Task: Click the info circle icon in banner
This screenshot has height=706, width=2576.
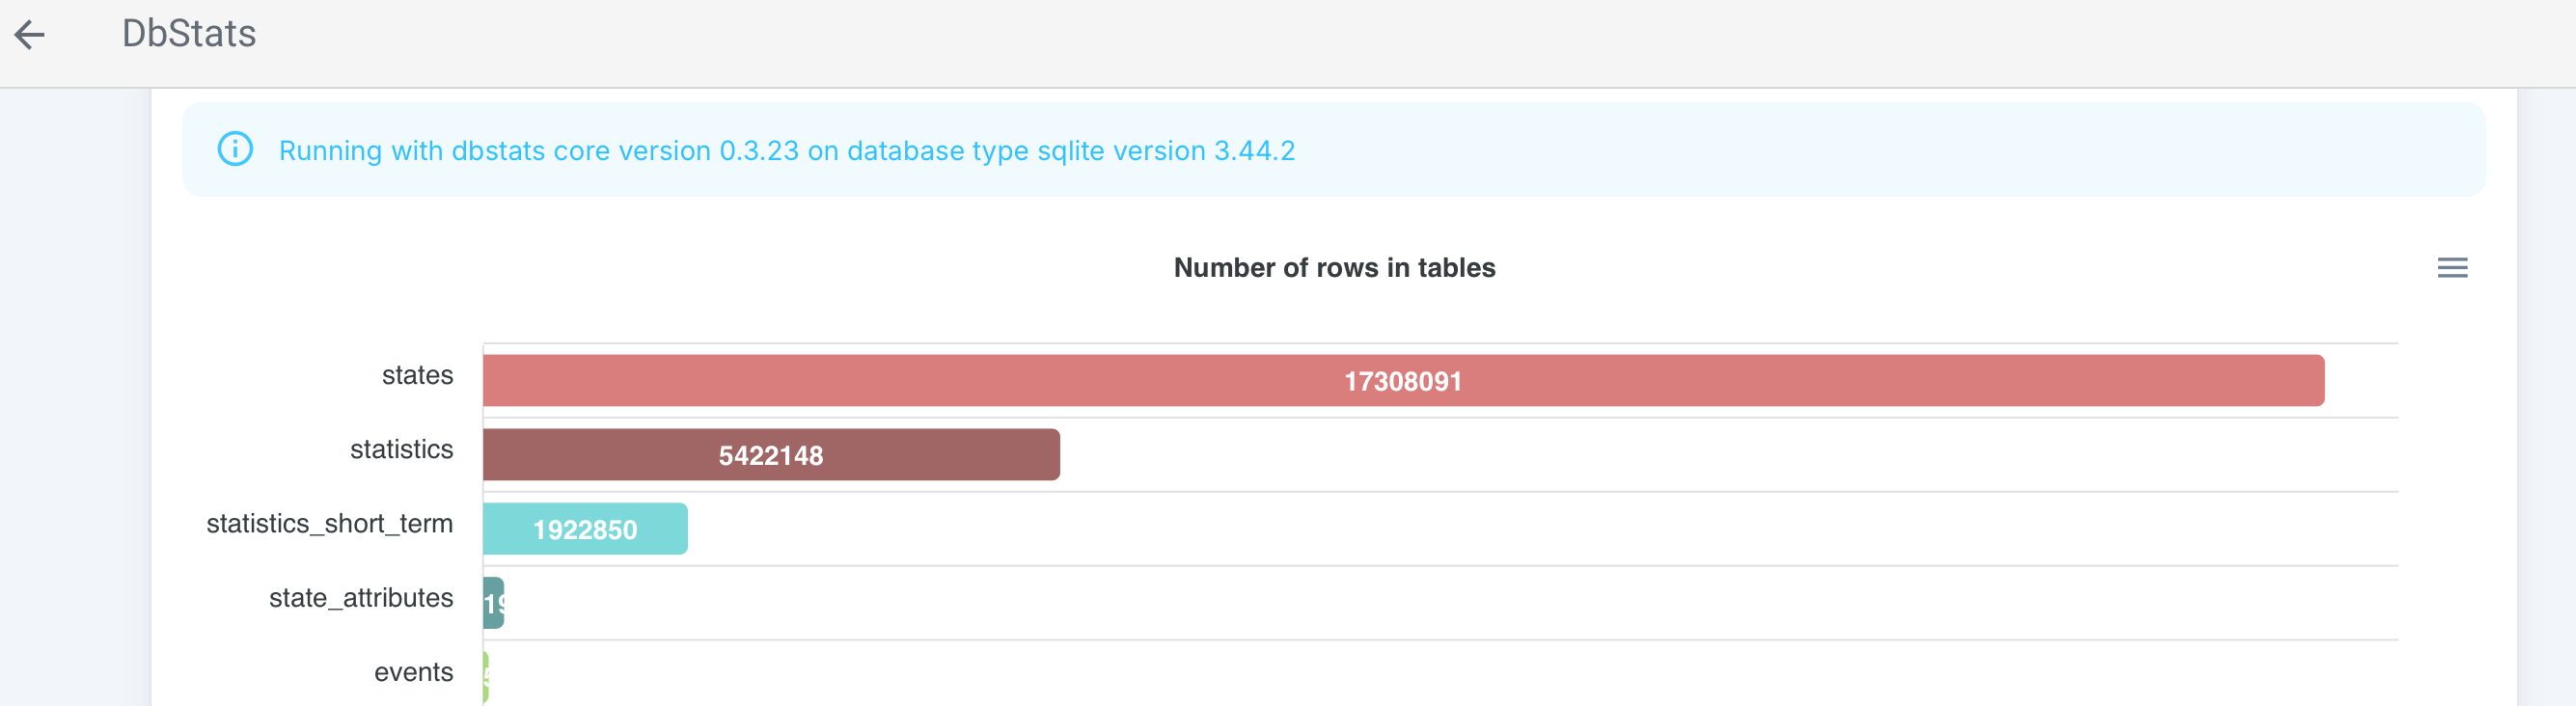Action: pyautogui.click(x=235, y=150)
